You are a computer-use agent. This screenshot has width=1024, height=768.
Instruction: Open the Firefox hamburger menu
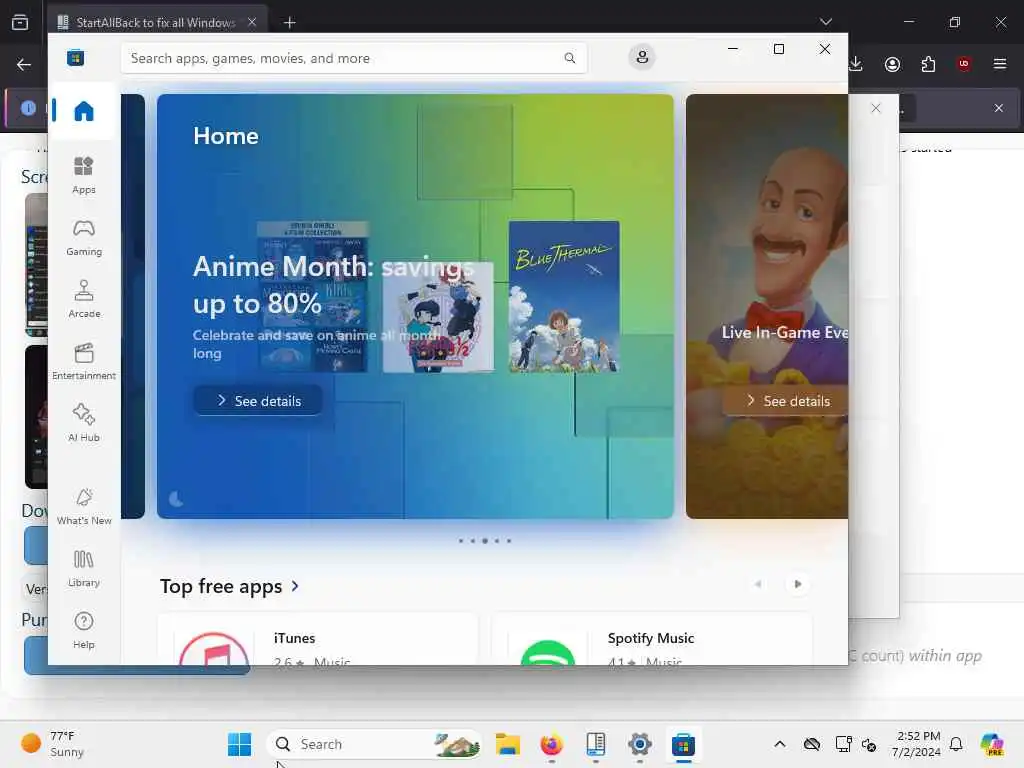pos(999,64)
